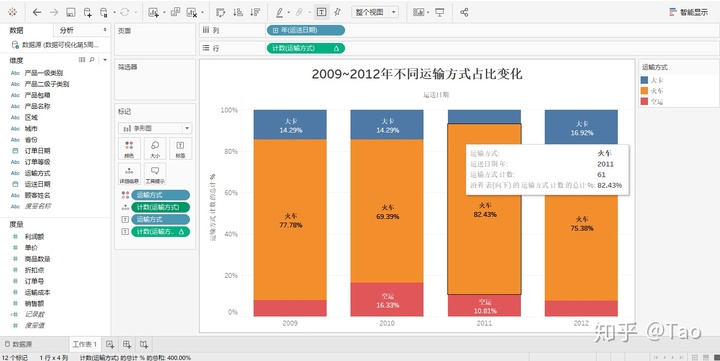Open the 数据源 tab at bottom
Image resolution: width=720 pixels, height=361 pixels.
coord(18,344)
